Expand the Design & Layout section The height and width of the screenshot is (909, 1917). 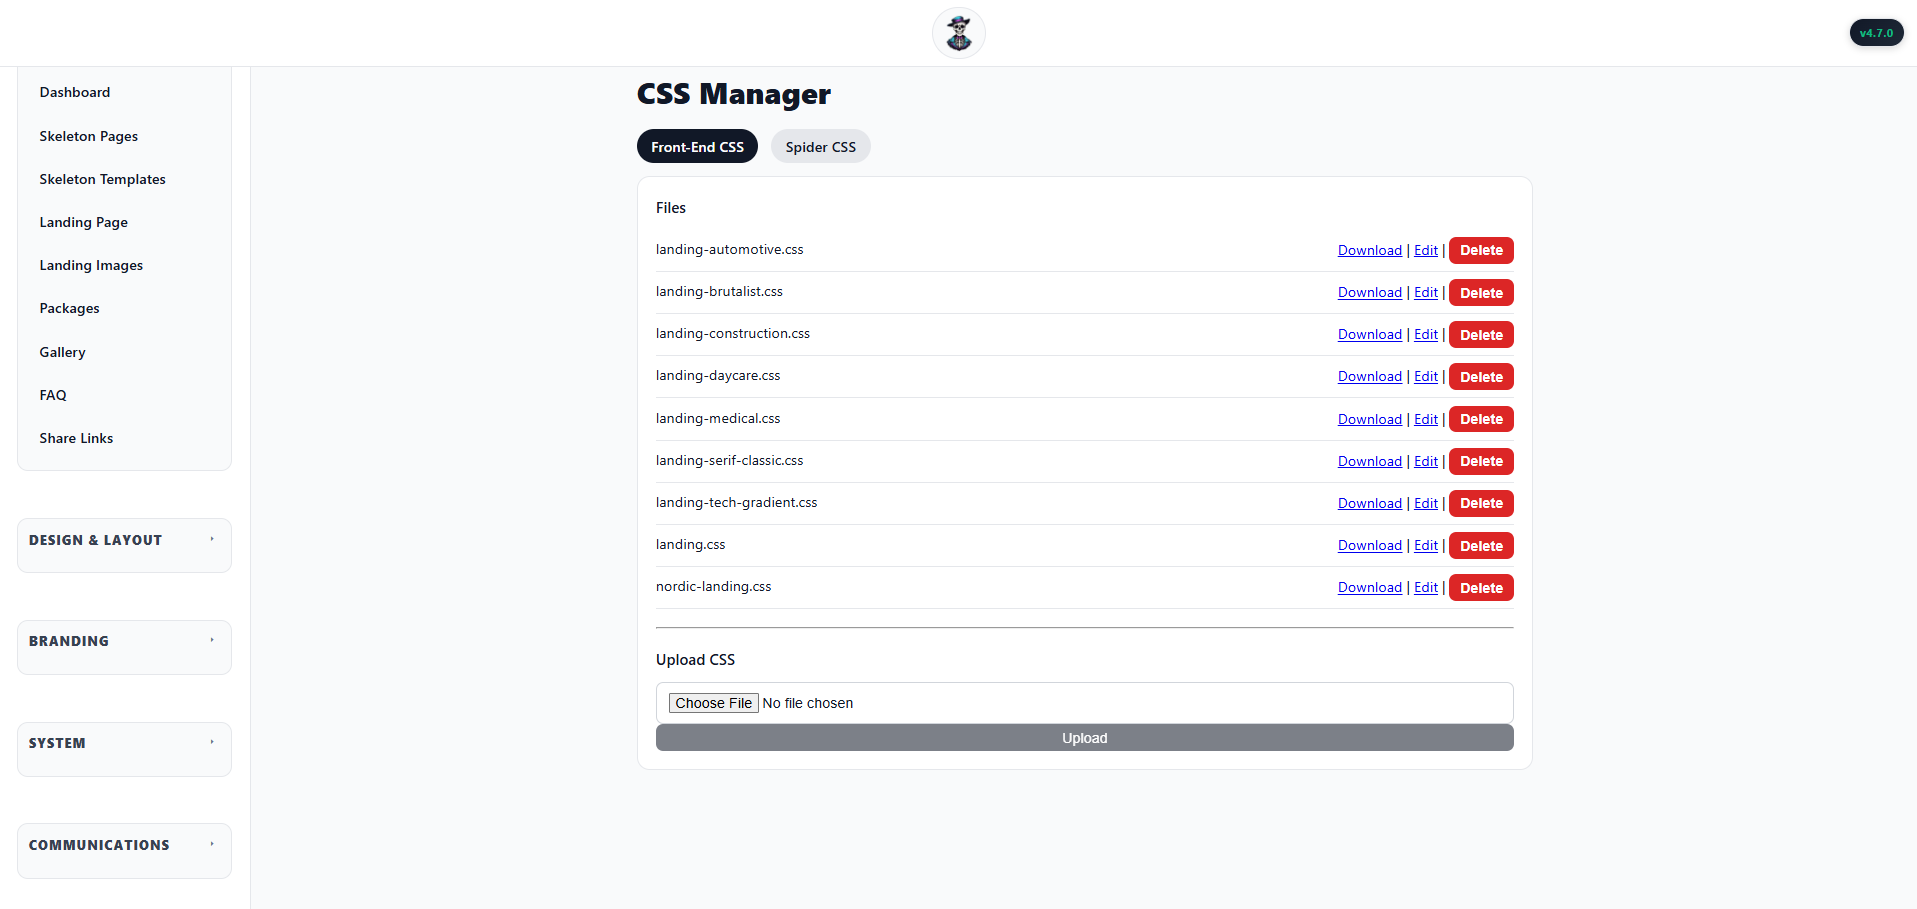point(124,541)
